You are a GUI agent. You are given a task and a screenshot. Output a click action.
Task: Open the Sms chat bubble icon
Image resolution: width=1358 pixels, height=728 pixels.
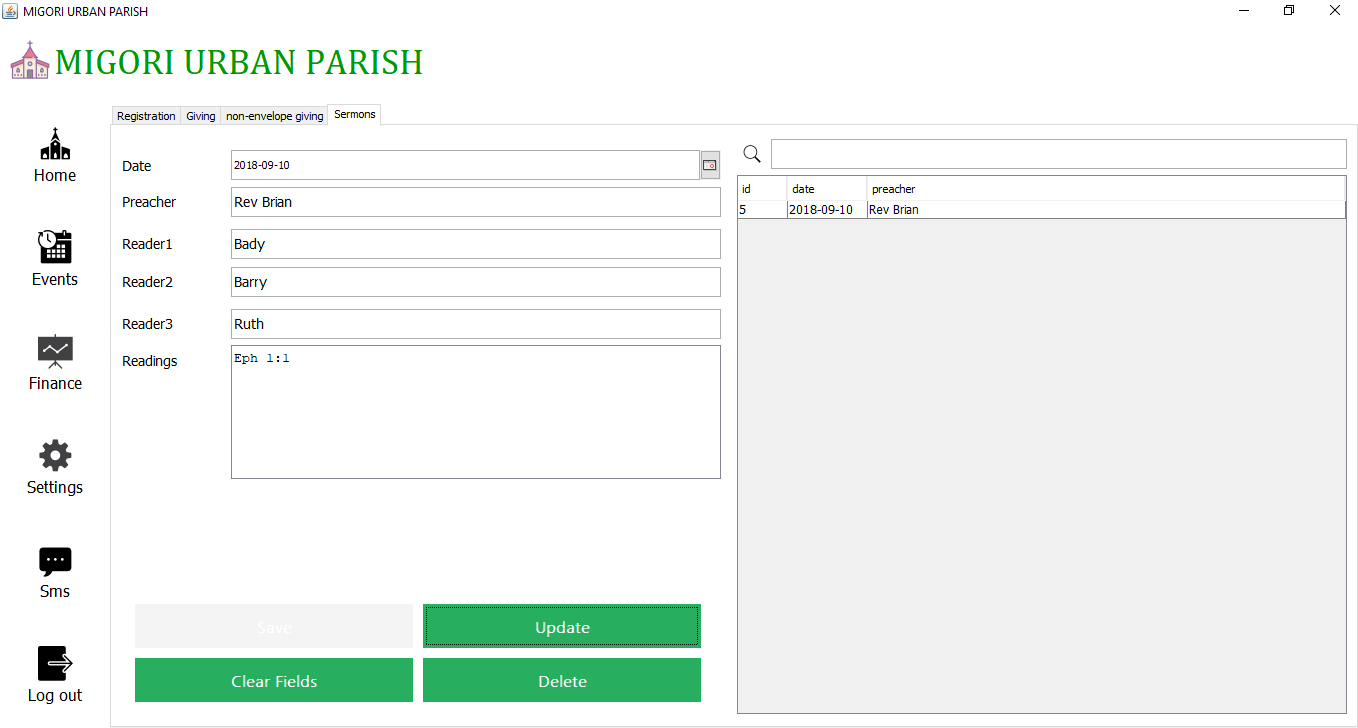[55, 560]
